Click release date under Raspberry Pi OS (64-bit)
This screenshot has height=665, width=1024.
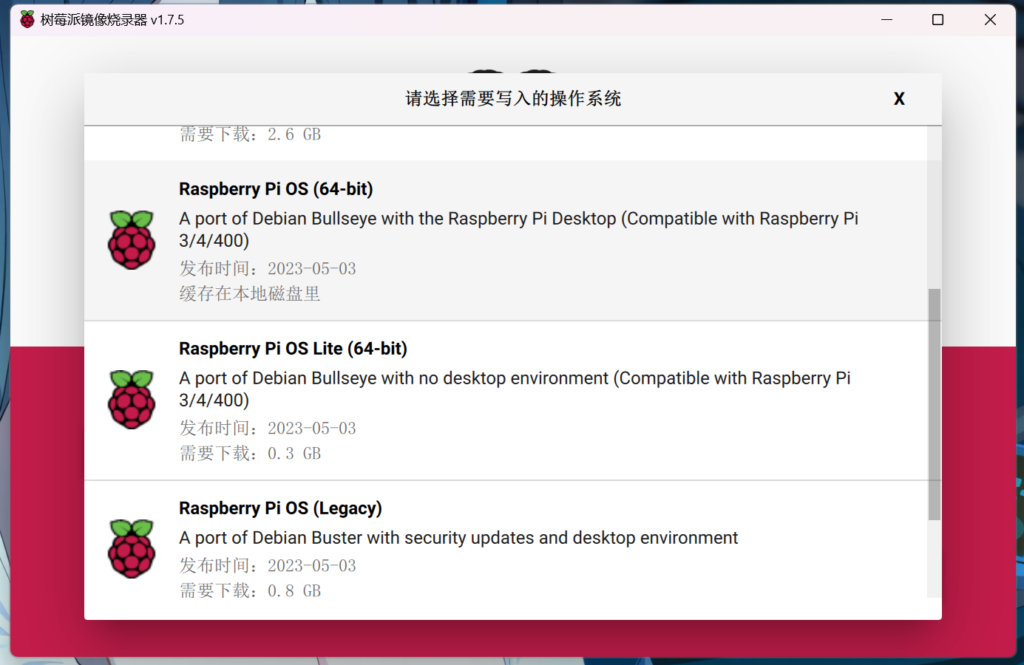pyautogui.click(x=268, y=268)
